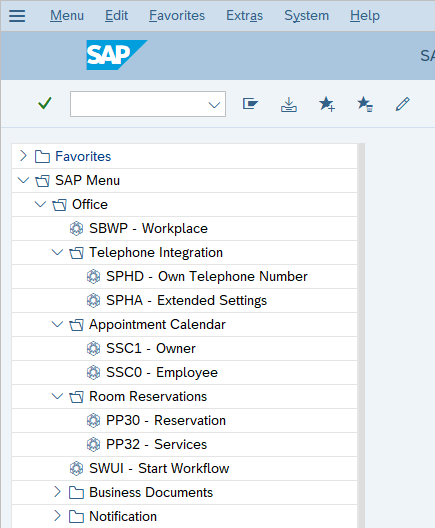Select the Office tree label

pos(90,205)
